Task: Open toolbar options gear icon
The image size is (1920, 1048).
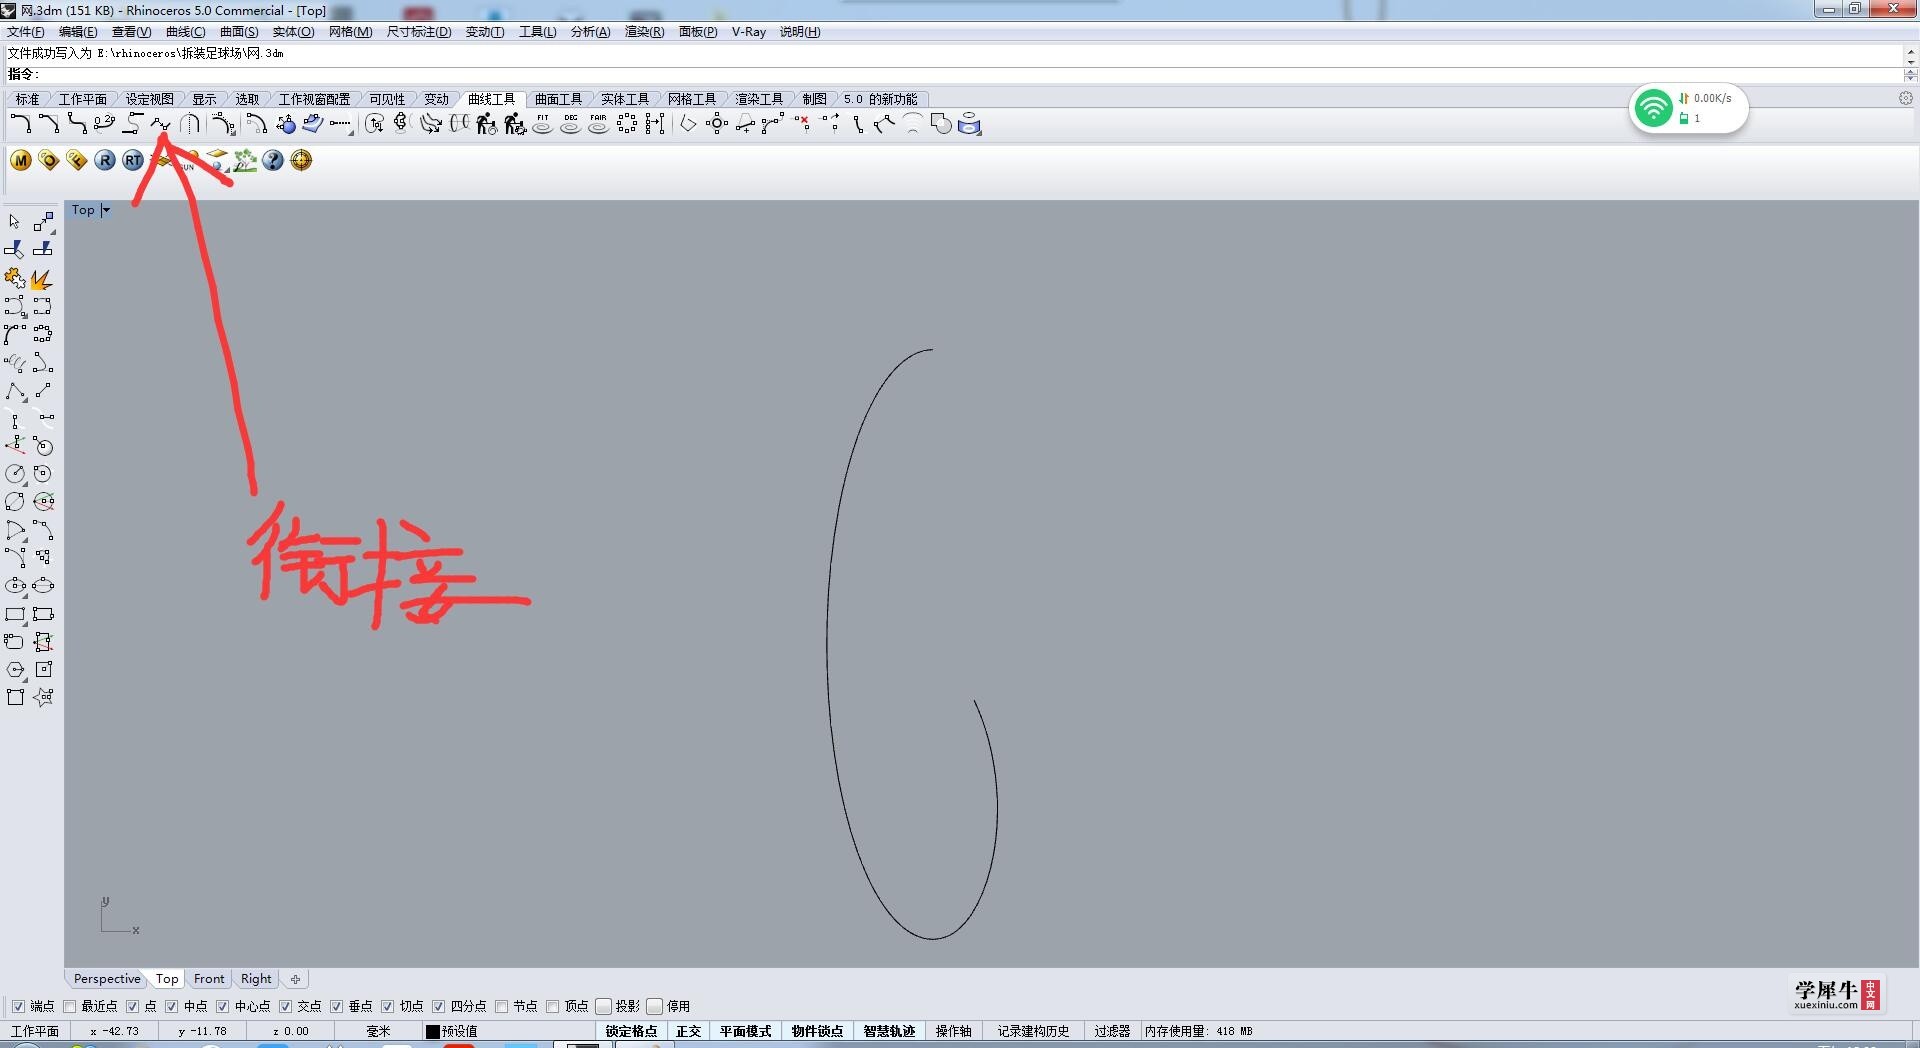Action: [x=1905, y=98]
